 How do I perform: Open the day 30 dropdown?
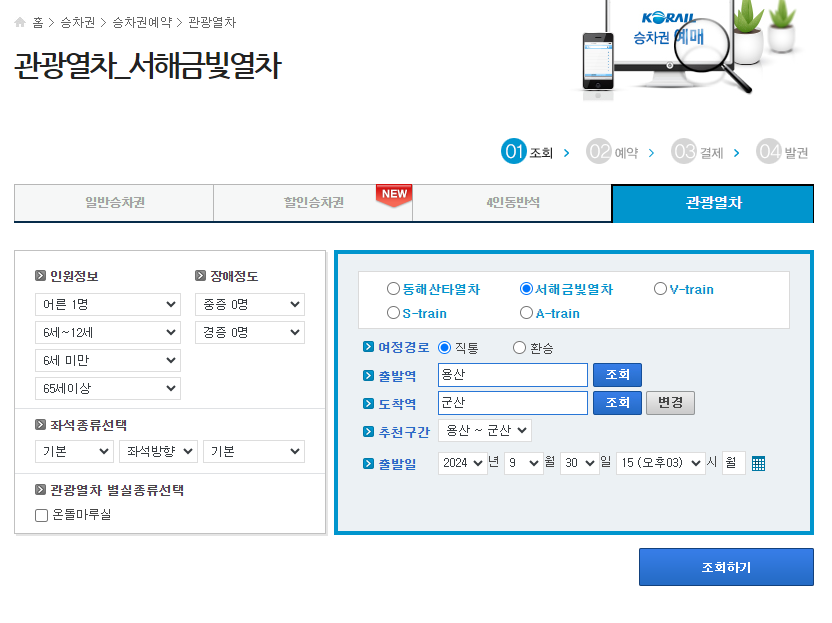[579, 463]
